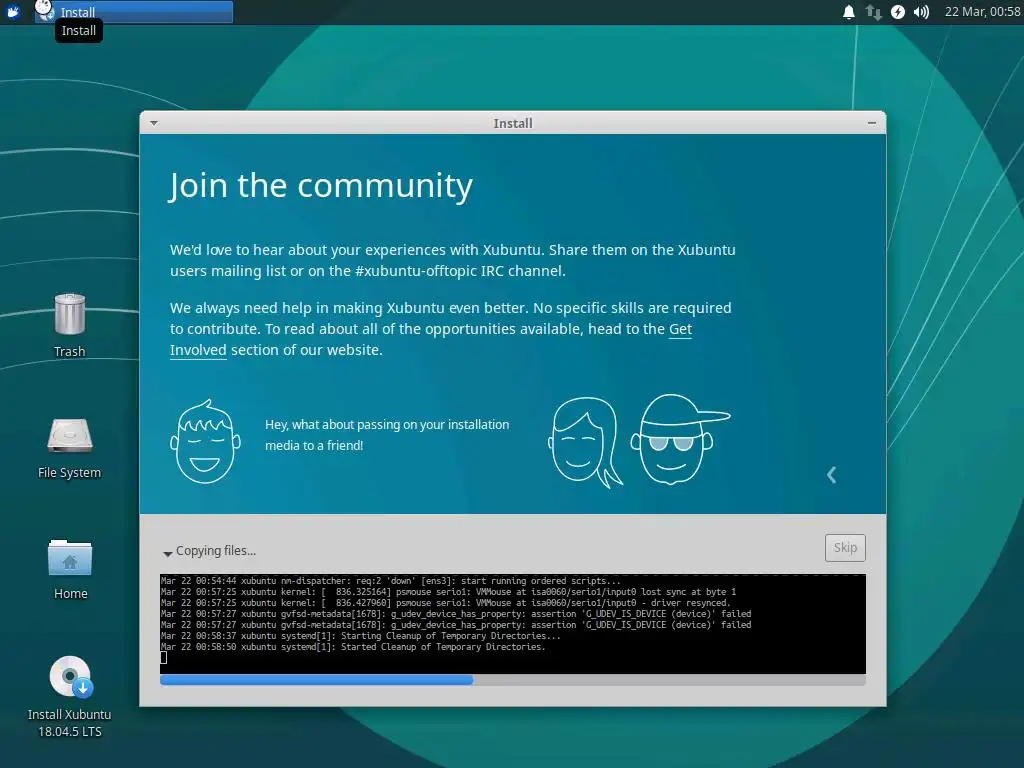Minimize the Install window
The height and width of the screenshot is (768, 1024).
871,123
